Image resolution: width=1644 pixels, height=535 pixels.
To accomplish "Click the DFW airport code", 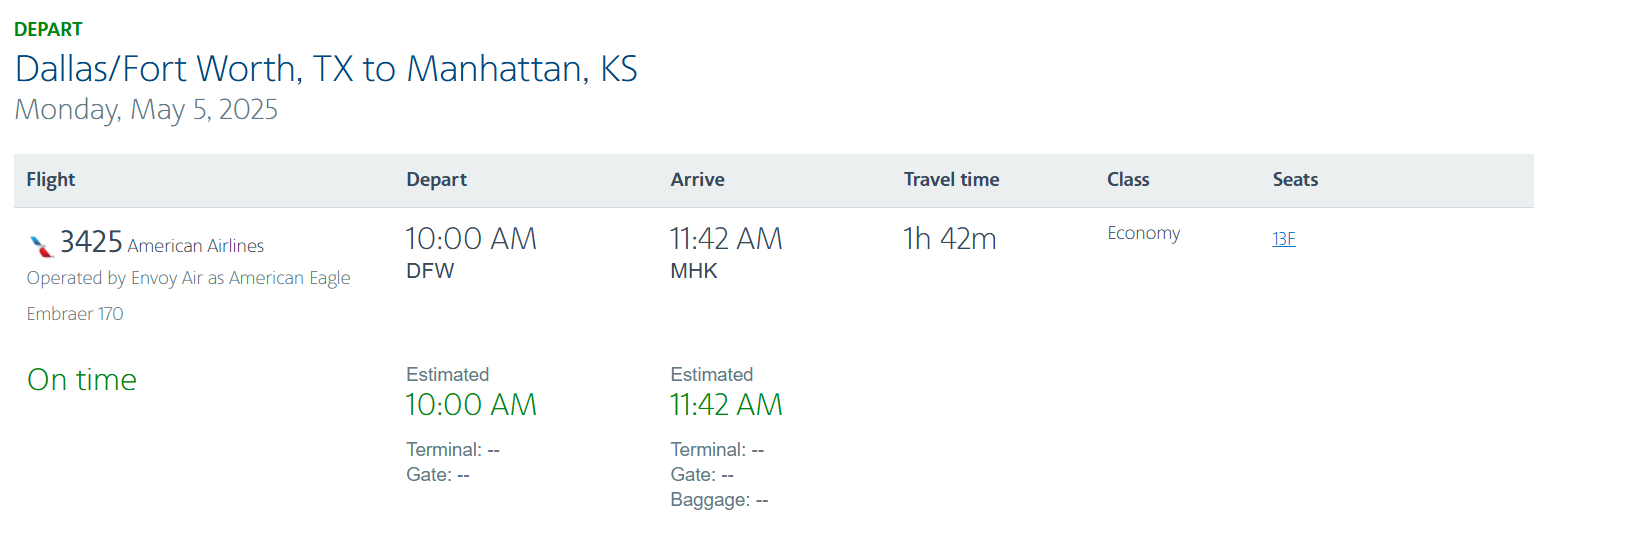I will [x=430, y=271].
